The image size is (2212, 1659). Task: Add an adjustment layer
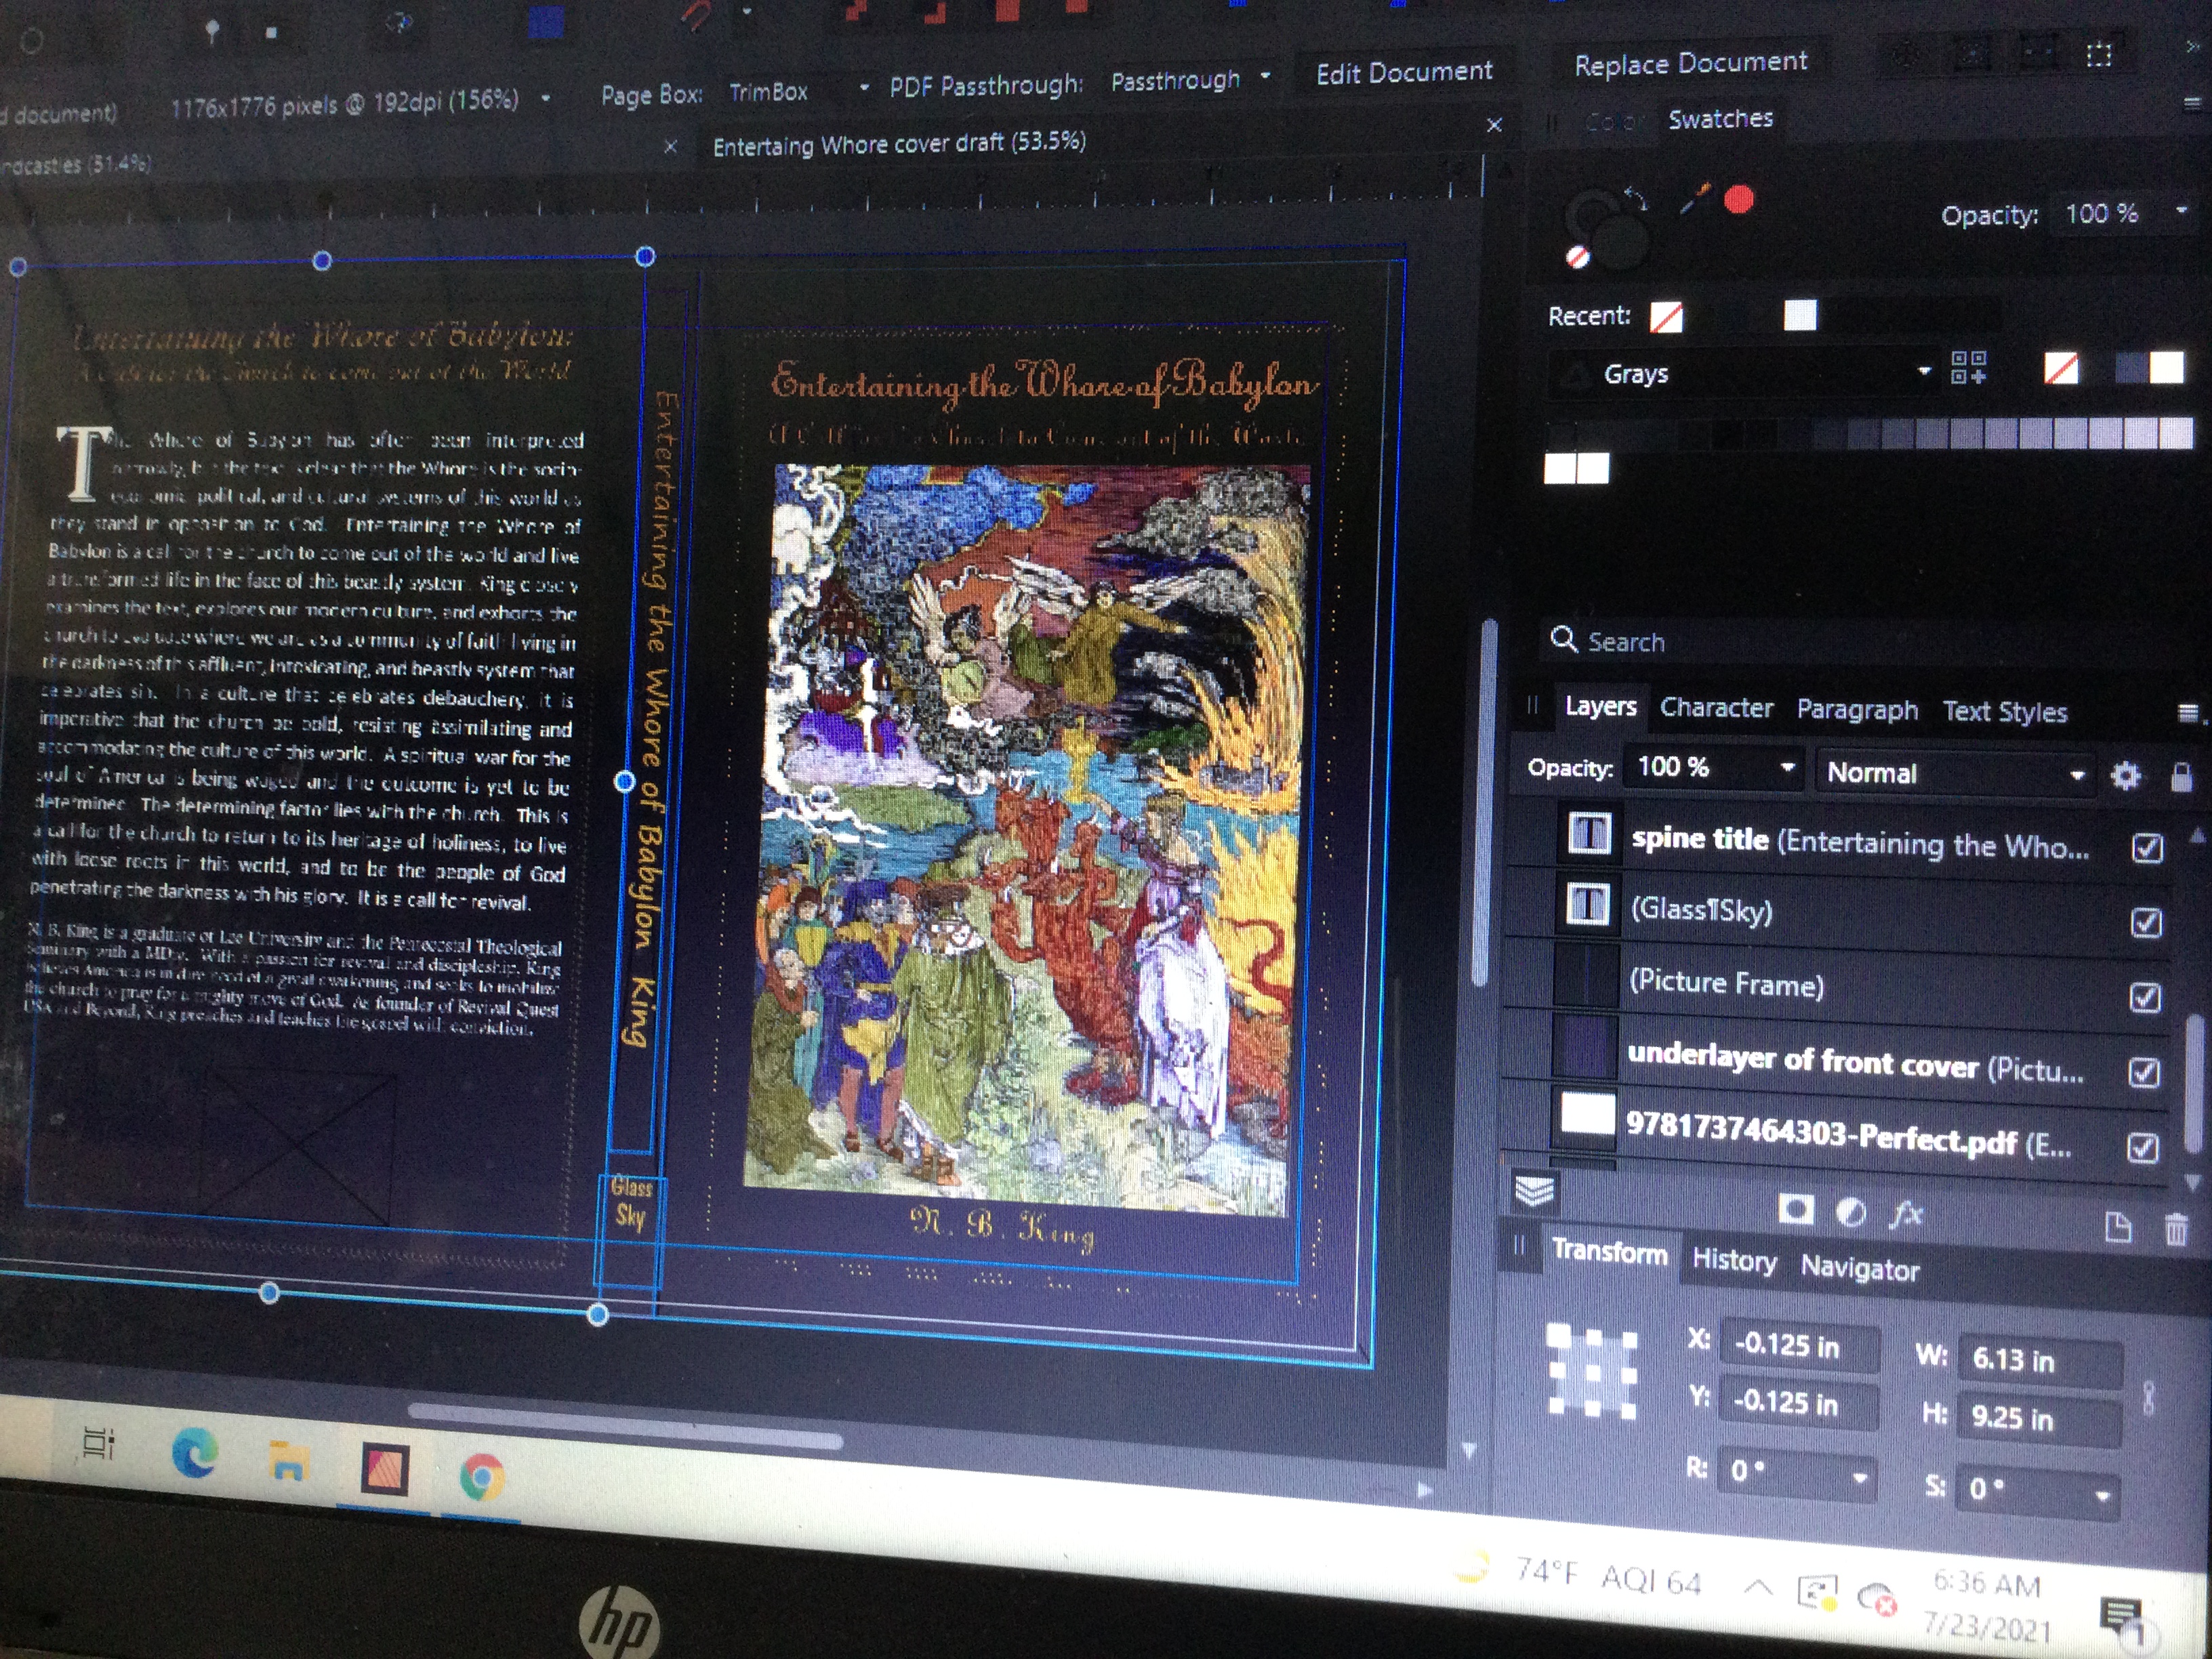[x=1851, y=1213]
